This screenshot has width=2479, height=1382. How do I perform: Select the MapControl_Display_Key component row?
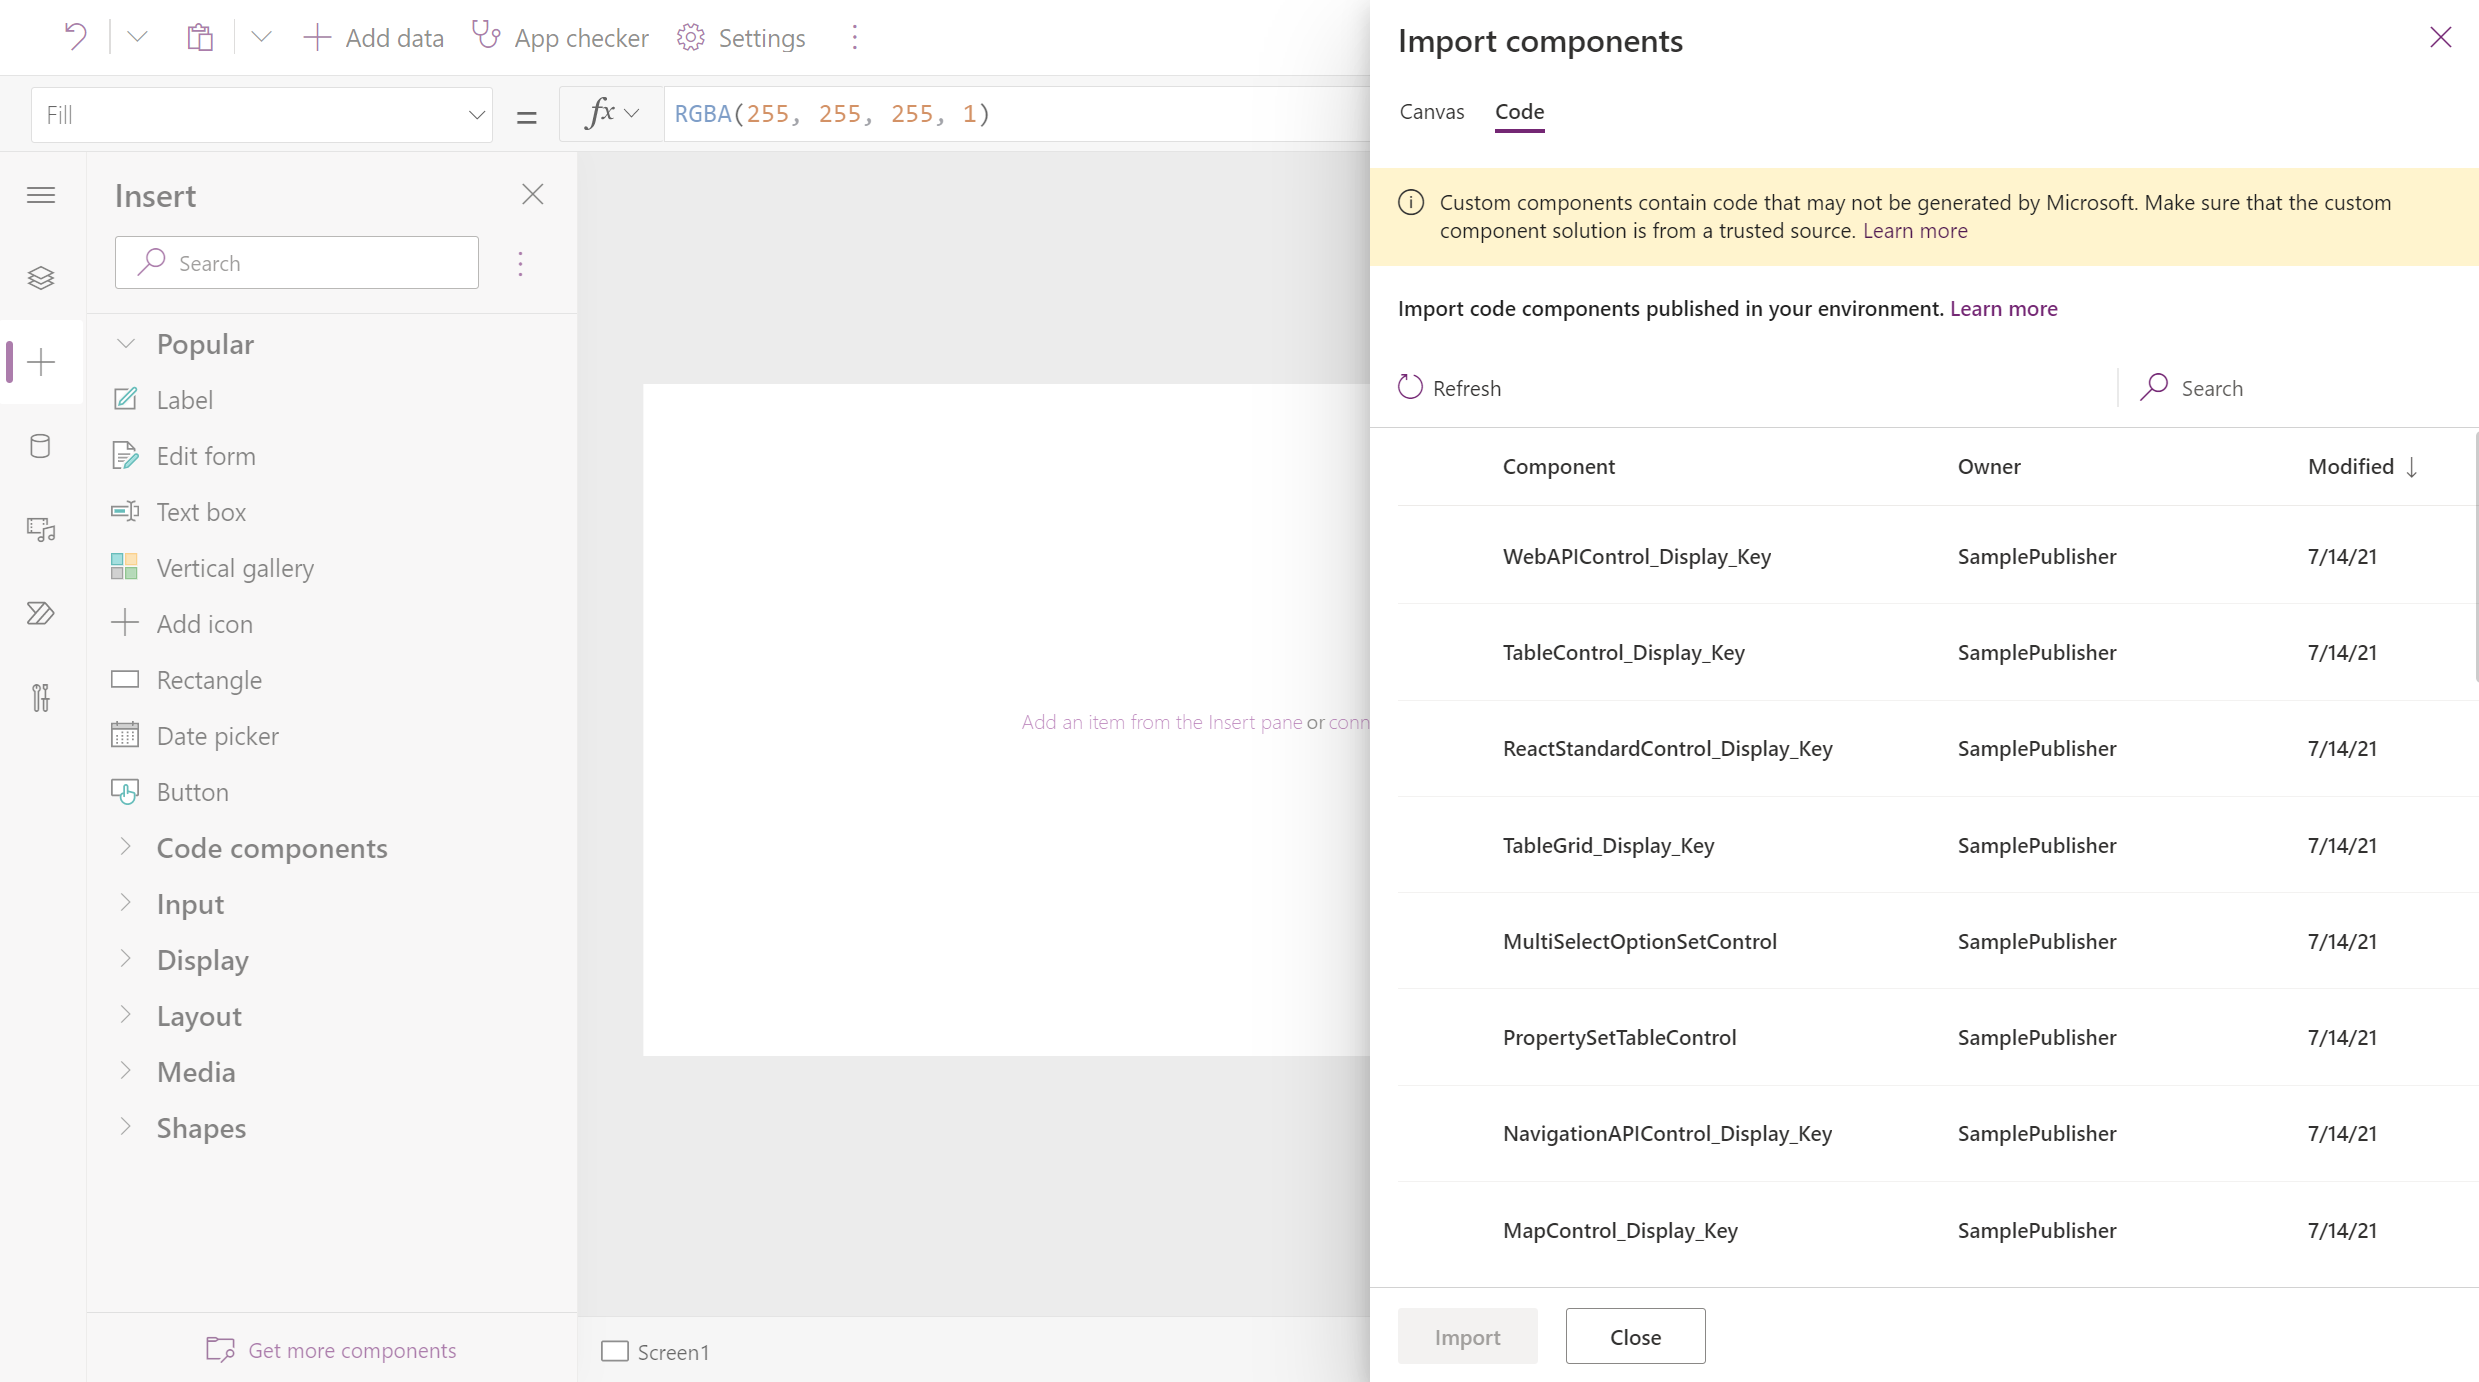(x=1619, y=1230)
